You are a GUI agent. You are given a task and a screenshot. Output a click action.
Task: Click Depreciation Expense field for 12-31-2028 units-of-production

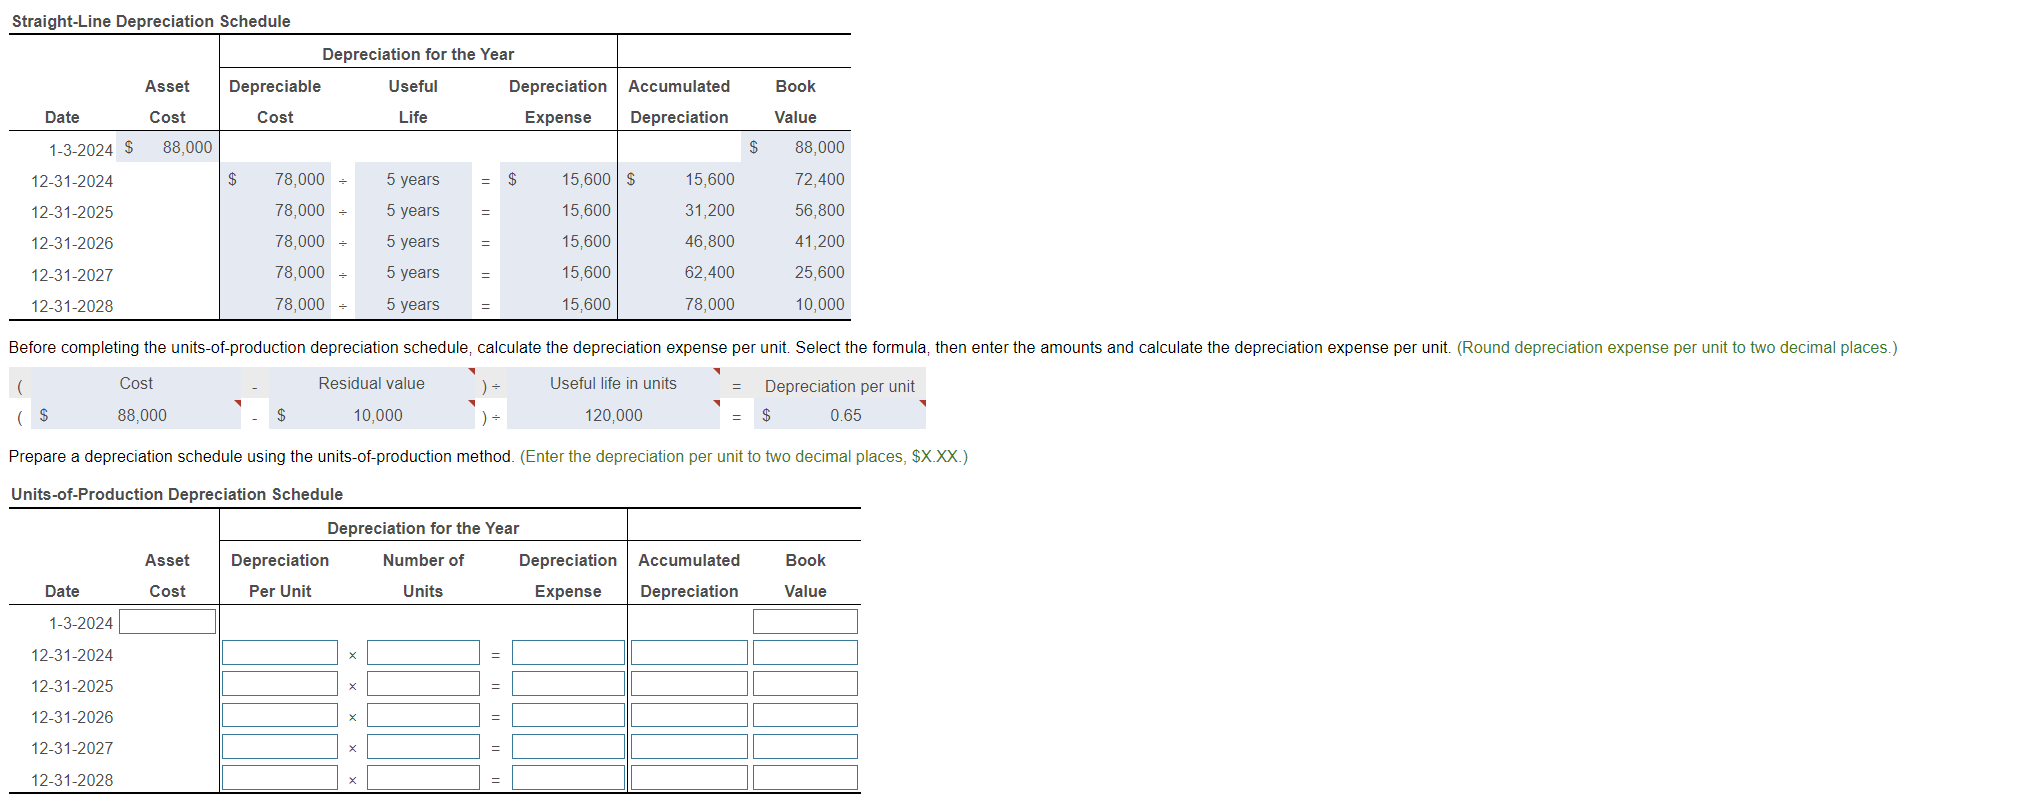click(x=568, y=777)
